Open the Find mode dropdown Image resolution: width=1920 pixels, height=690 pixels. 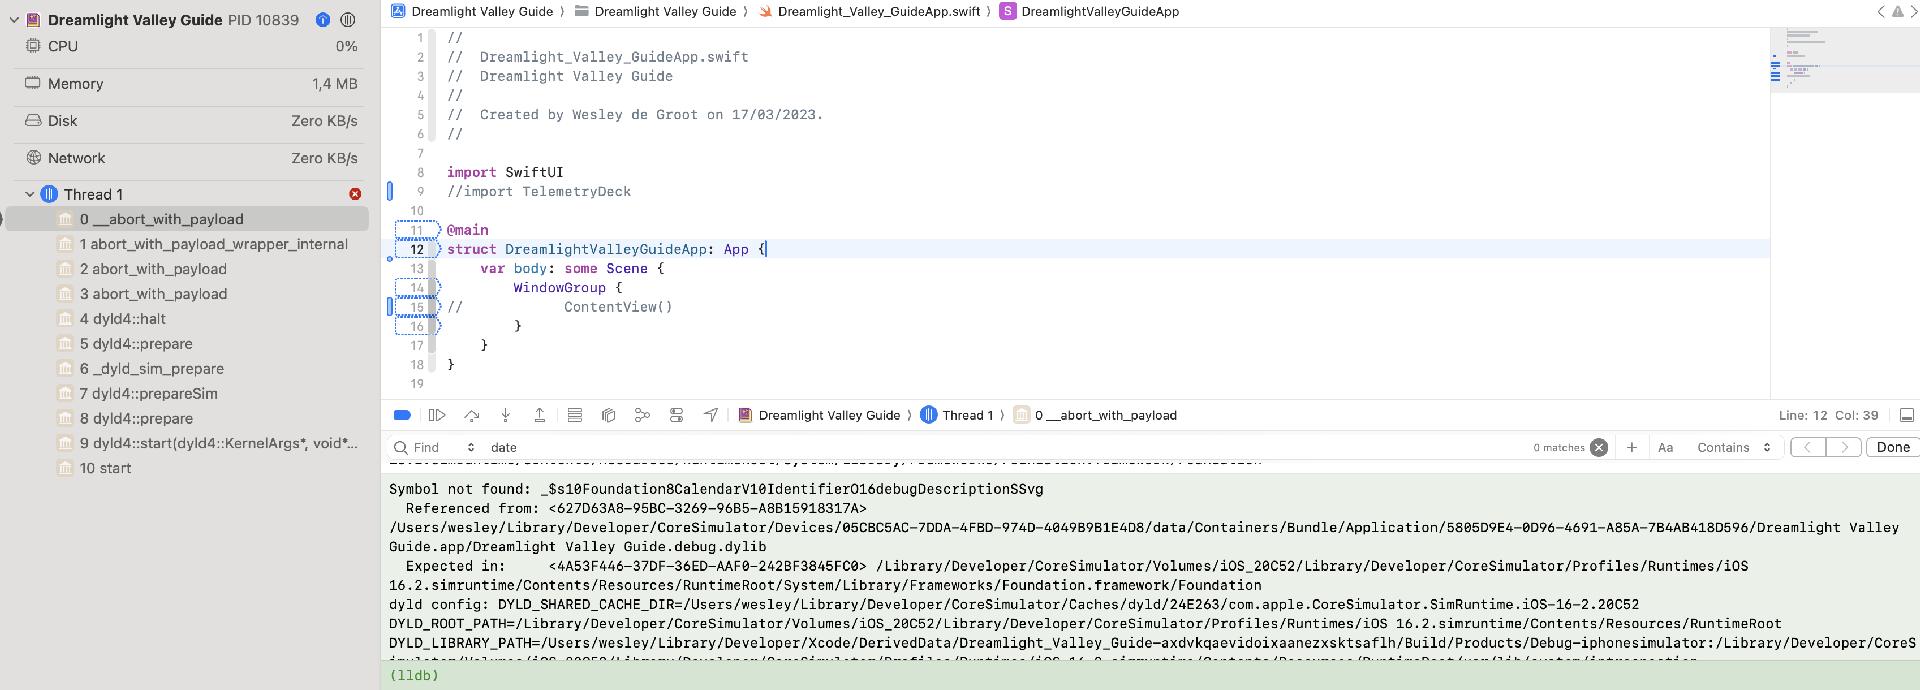tap(434, 447)
